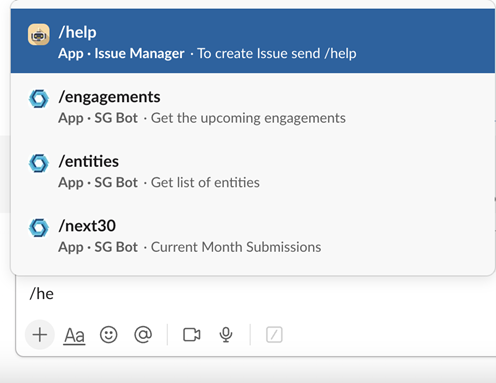496x383 pixels.
Task: Open the plus attachments menu
Action: click(40, 335)
